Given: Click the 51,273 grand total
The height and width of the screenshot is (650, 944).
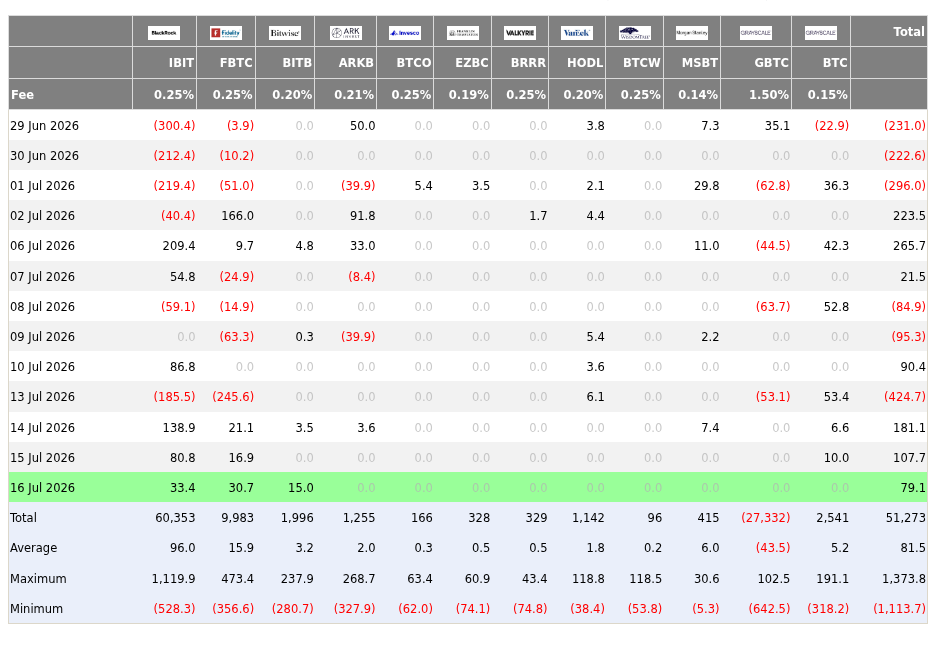Looking at the screenshot, I should click(905, 518).
